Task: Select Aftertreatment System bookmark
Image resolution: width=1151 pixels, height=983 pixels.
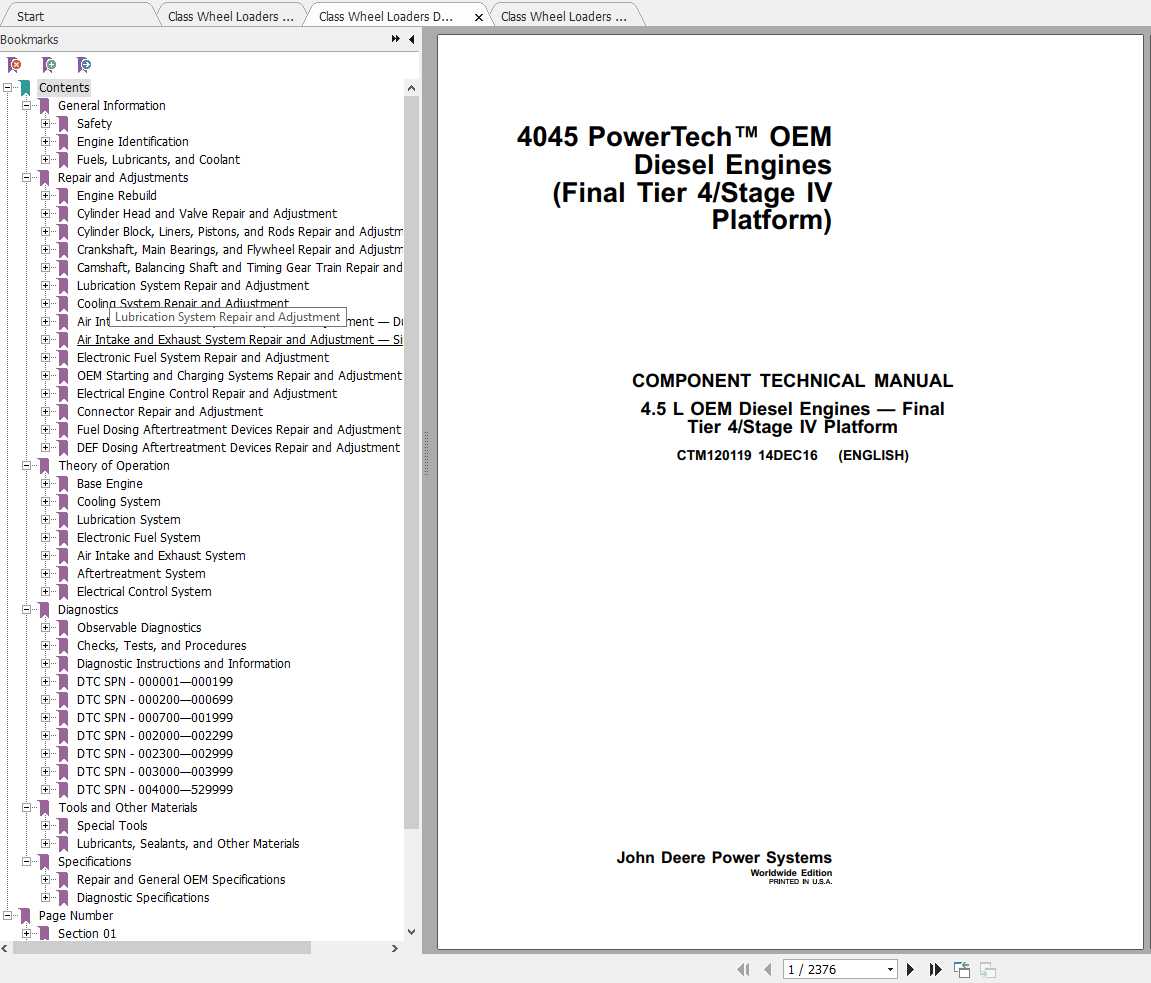Action: click(x=141, y=574)
